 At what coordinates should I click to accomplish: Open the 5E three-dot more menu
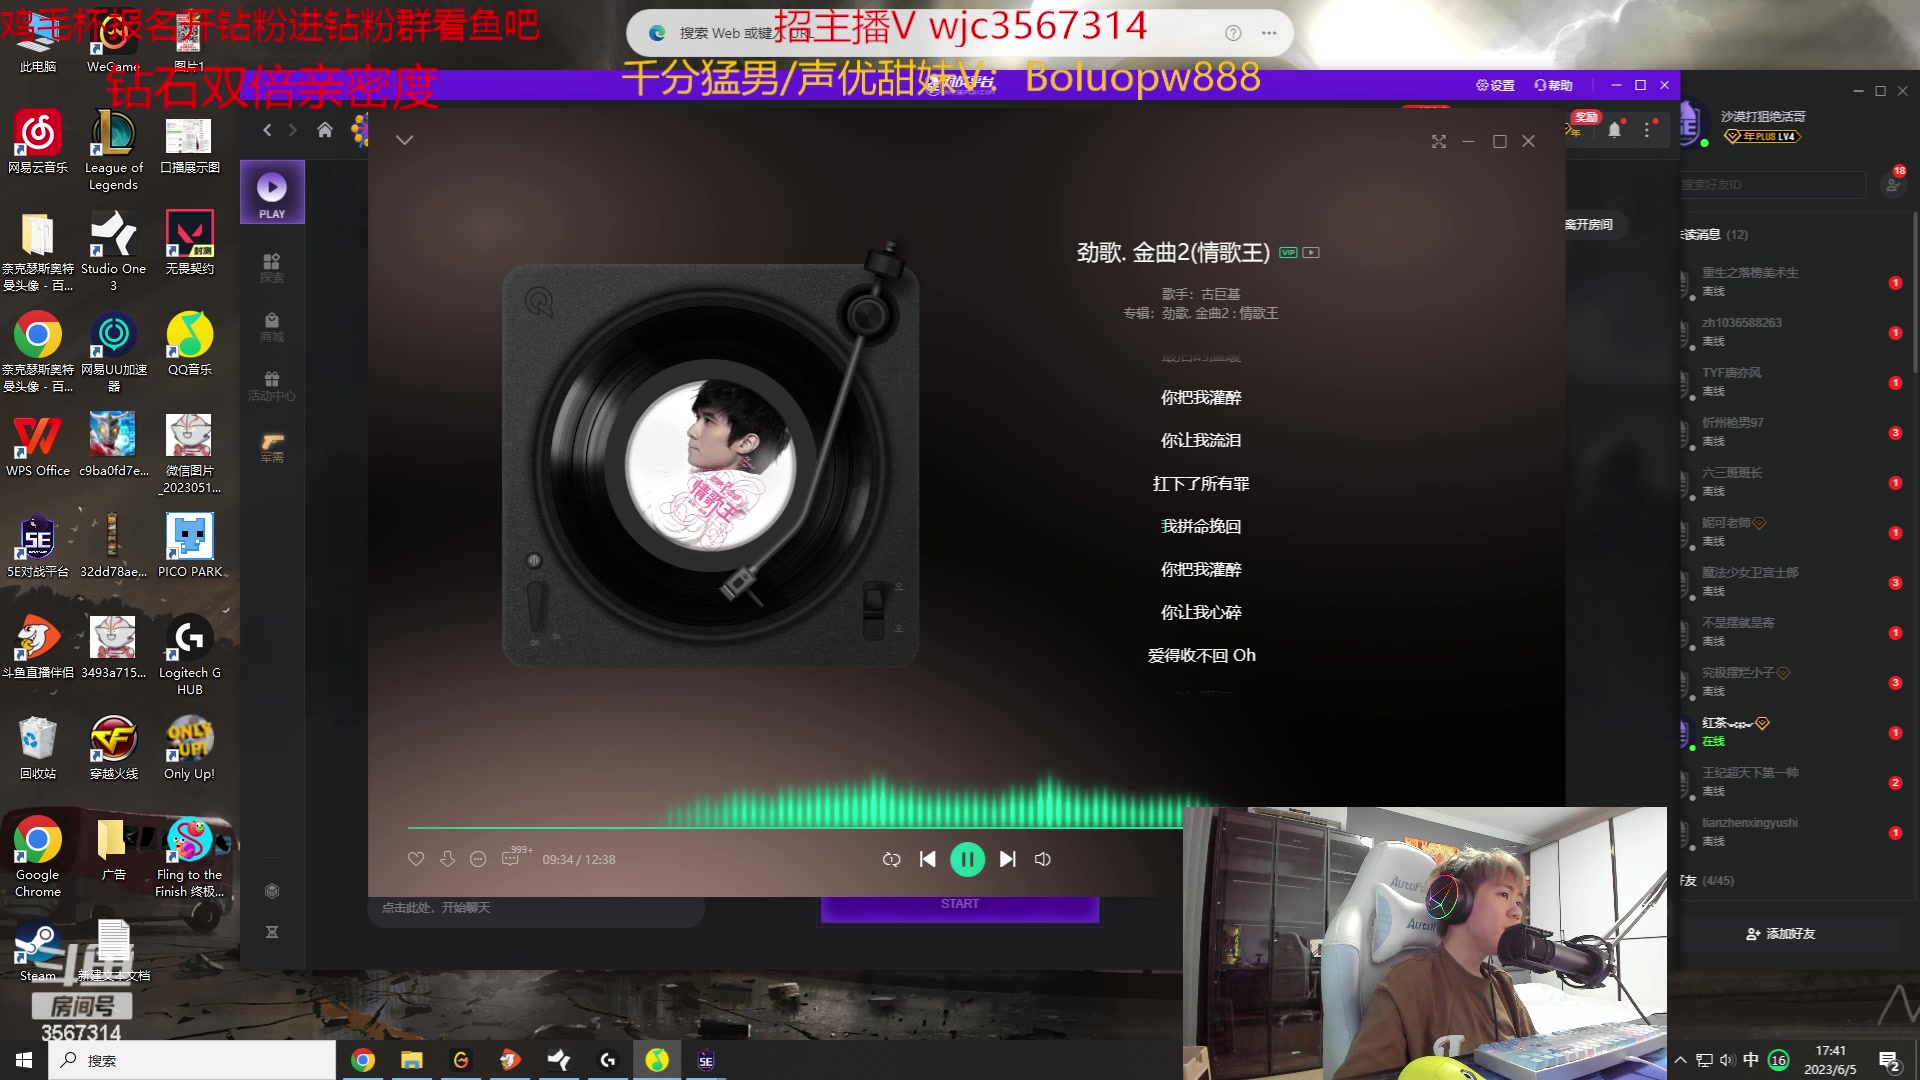point(1647,130)
